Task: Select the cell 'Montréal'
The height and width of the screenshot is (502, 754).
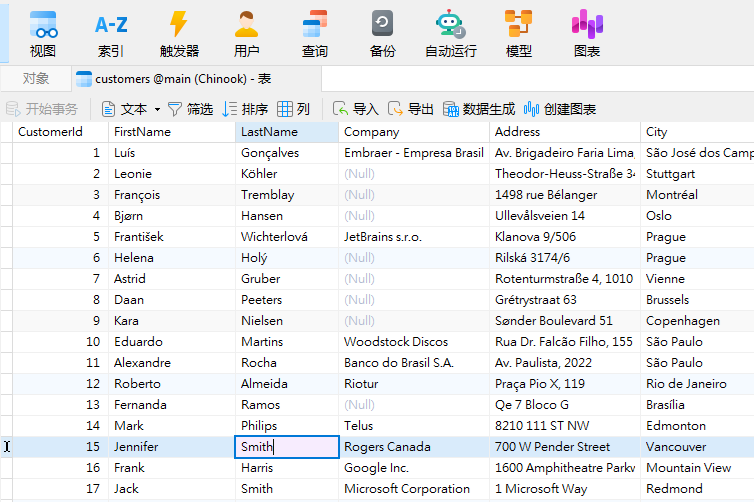Action: click(697, 195)
